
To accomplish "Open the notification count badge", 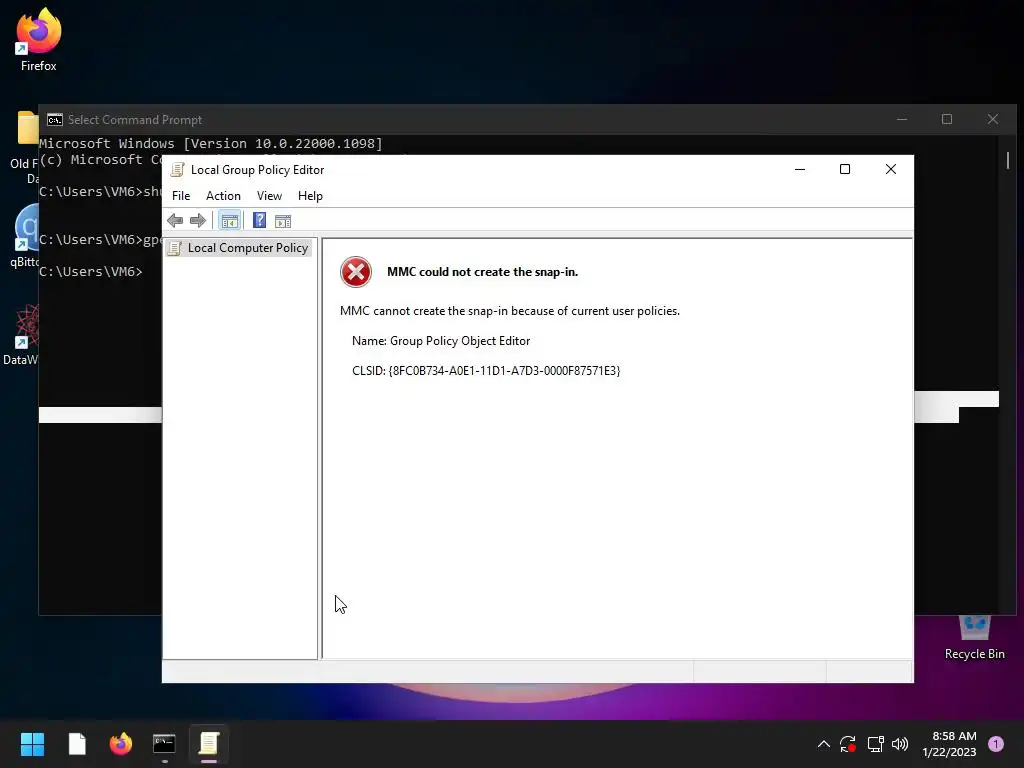I will point(996,744).
